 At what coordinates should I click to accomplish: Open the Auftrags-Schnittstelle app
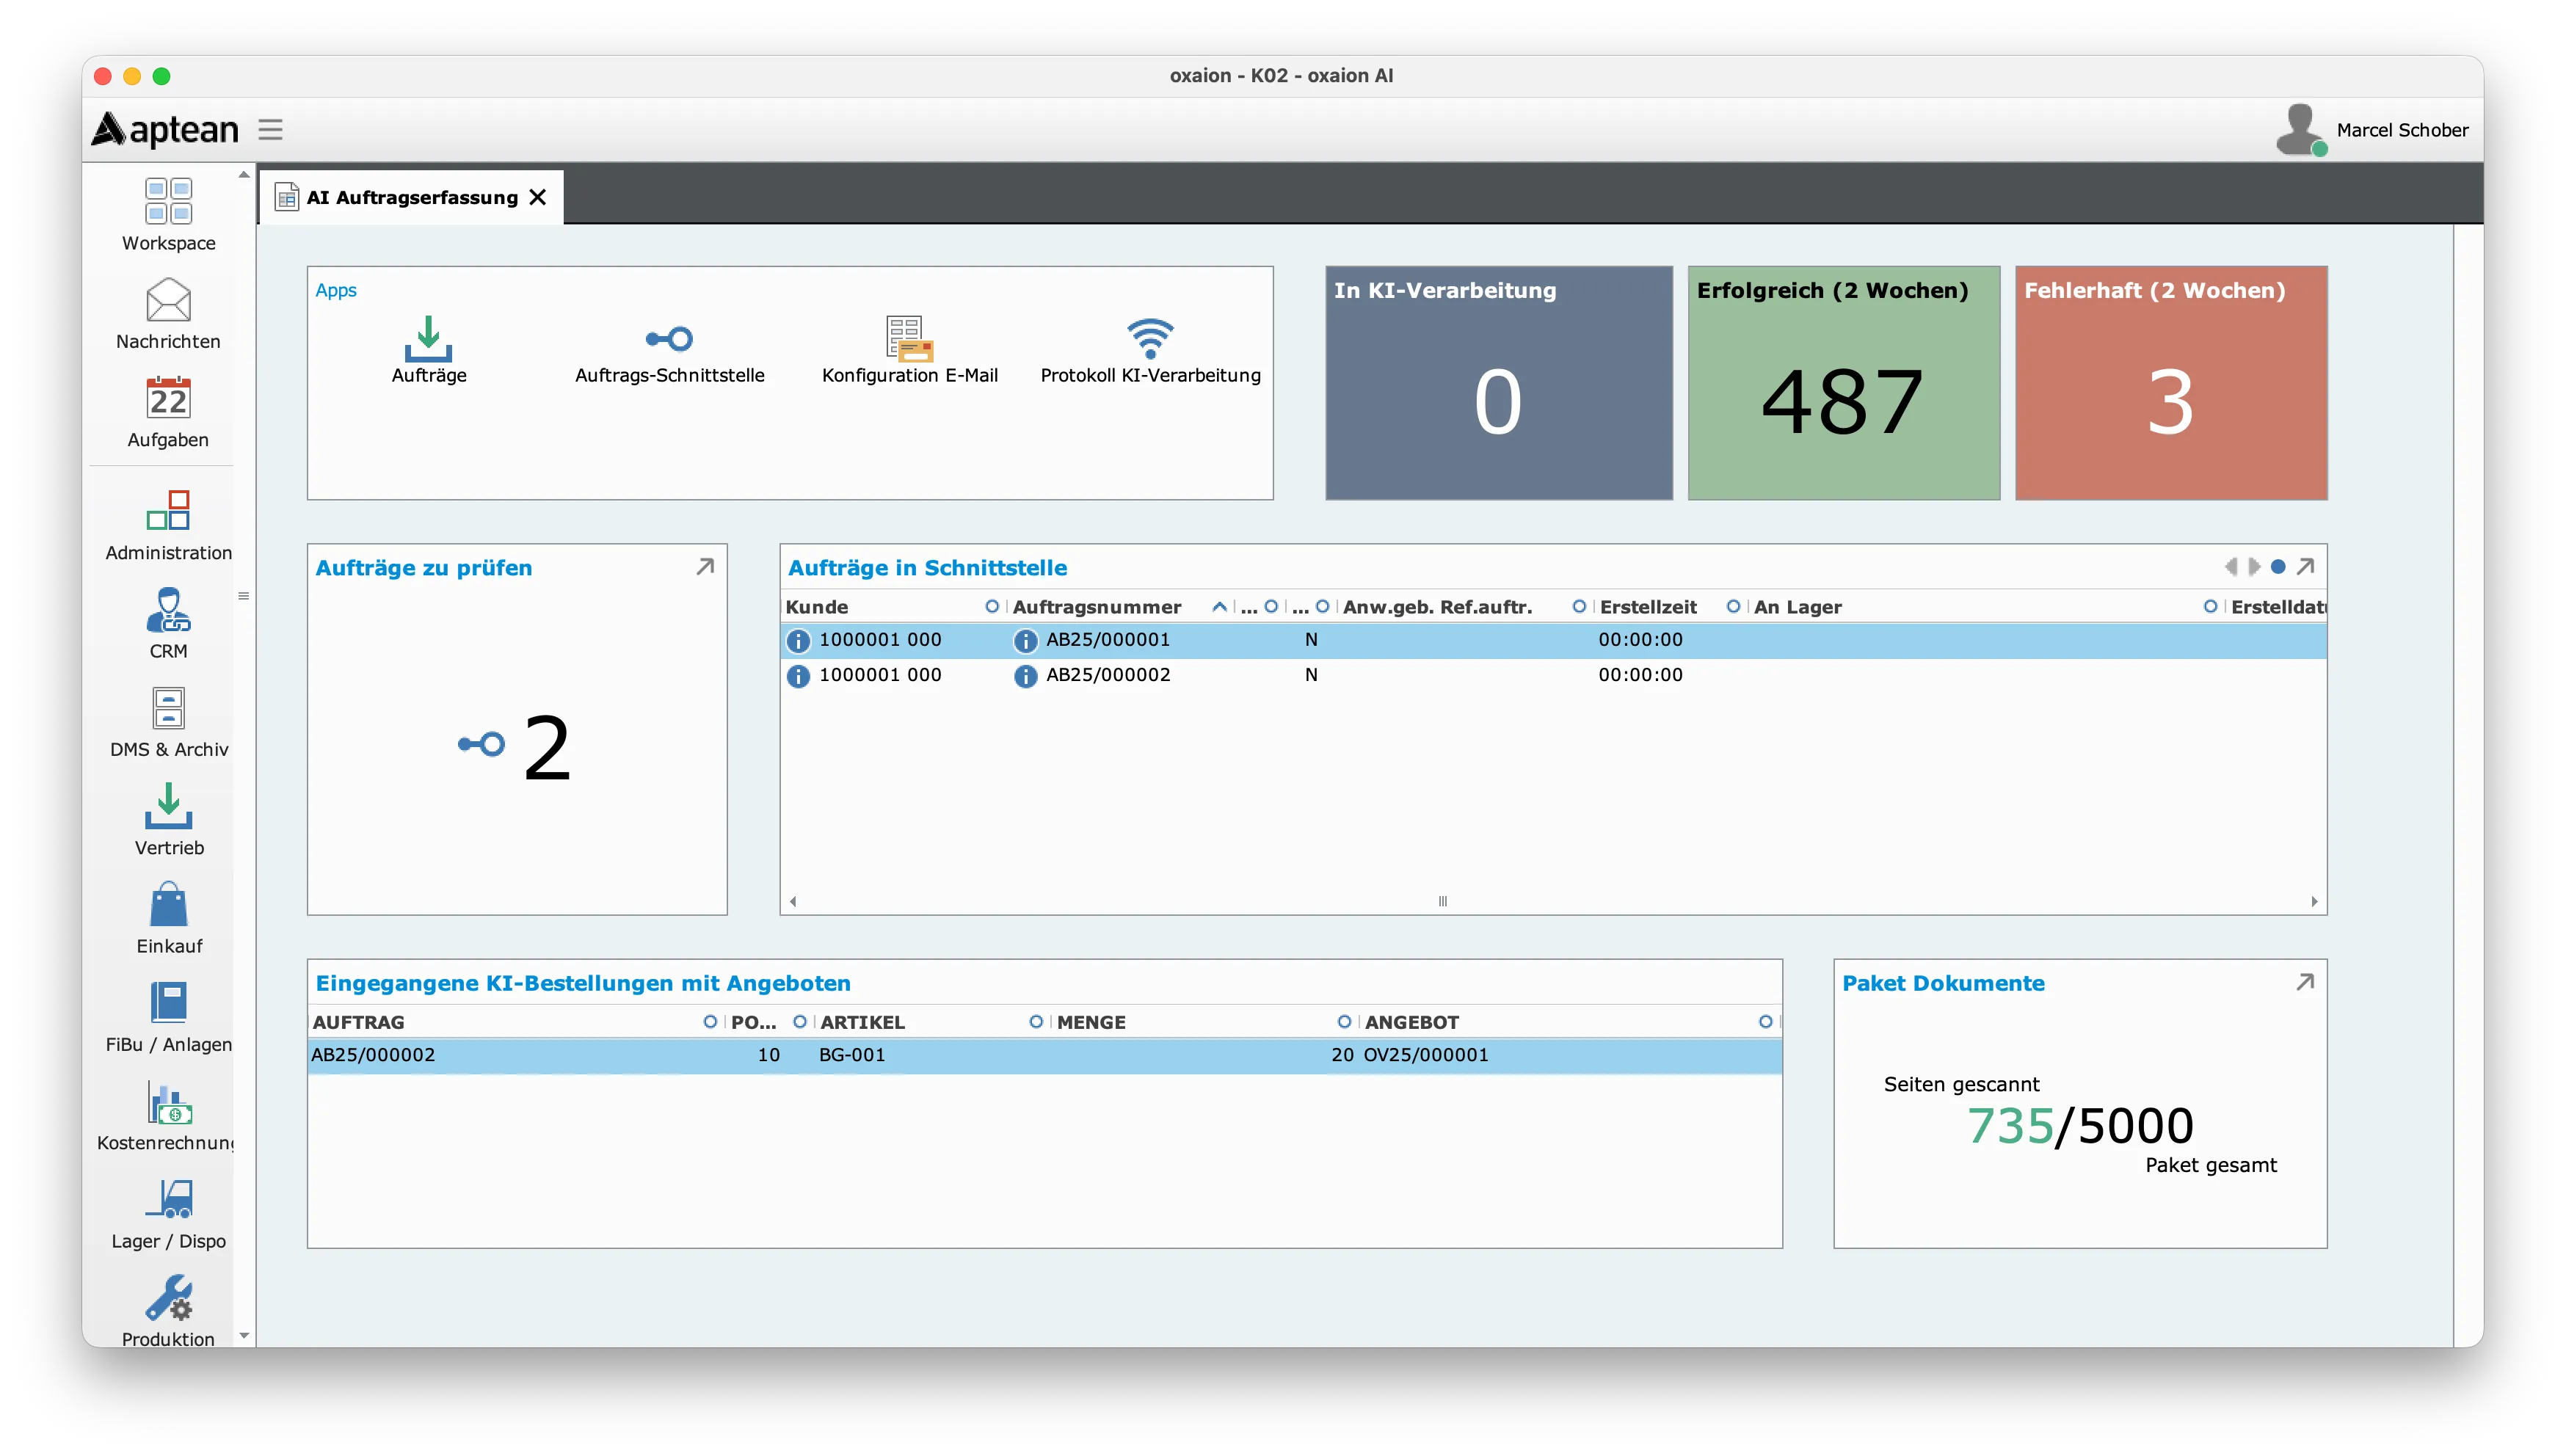coord(669,340)
